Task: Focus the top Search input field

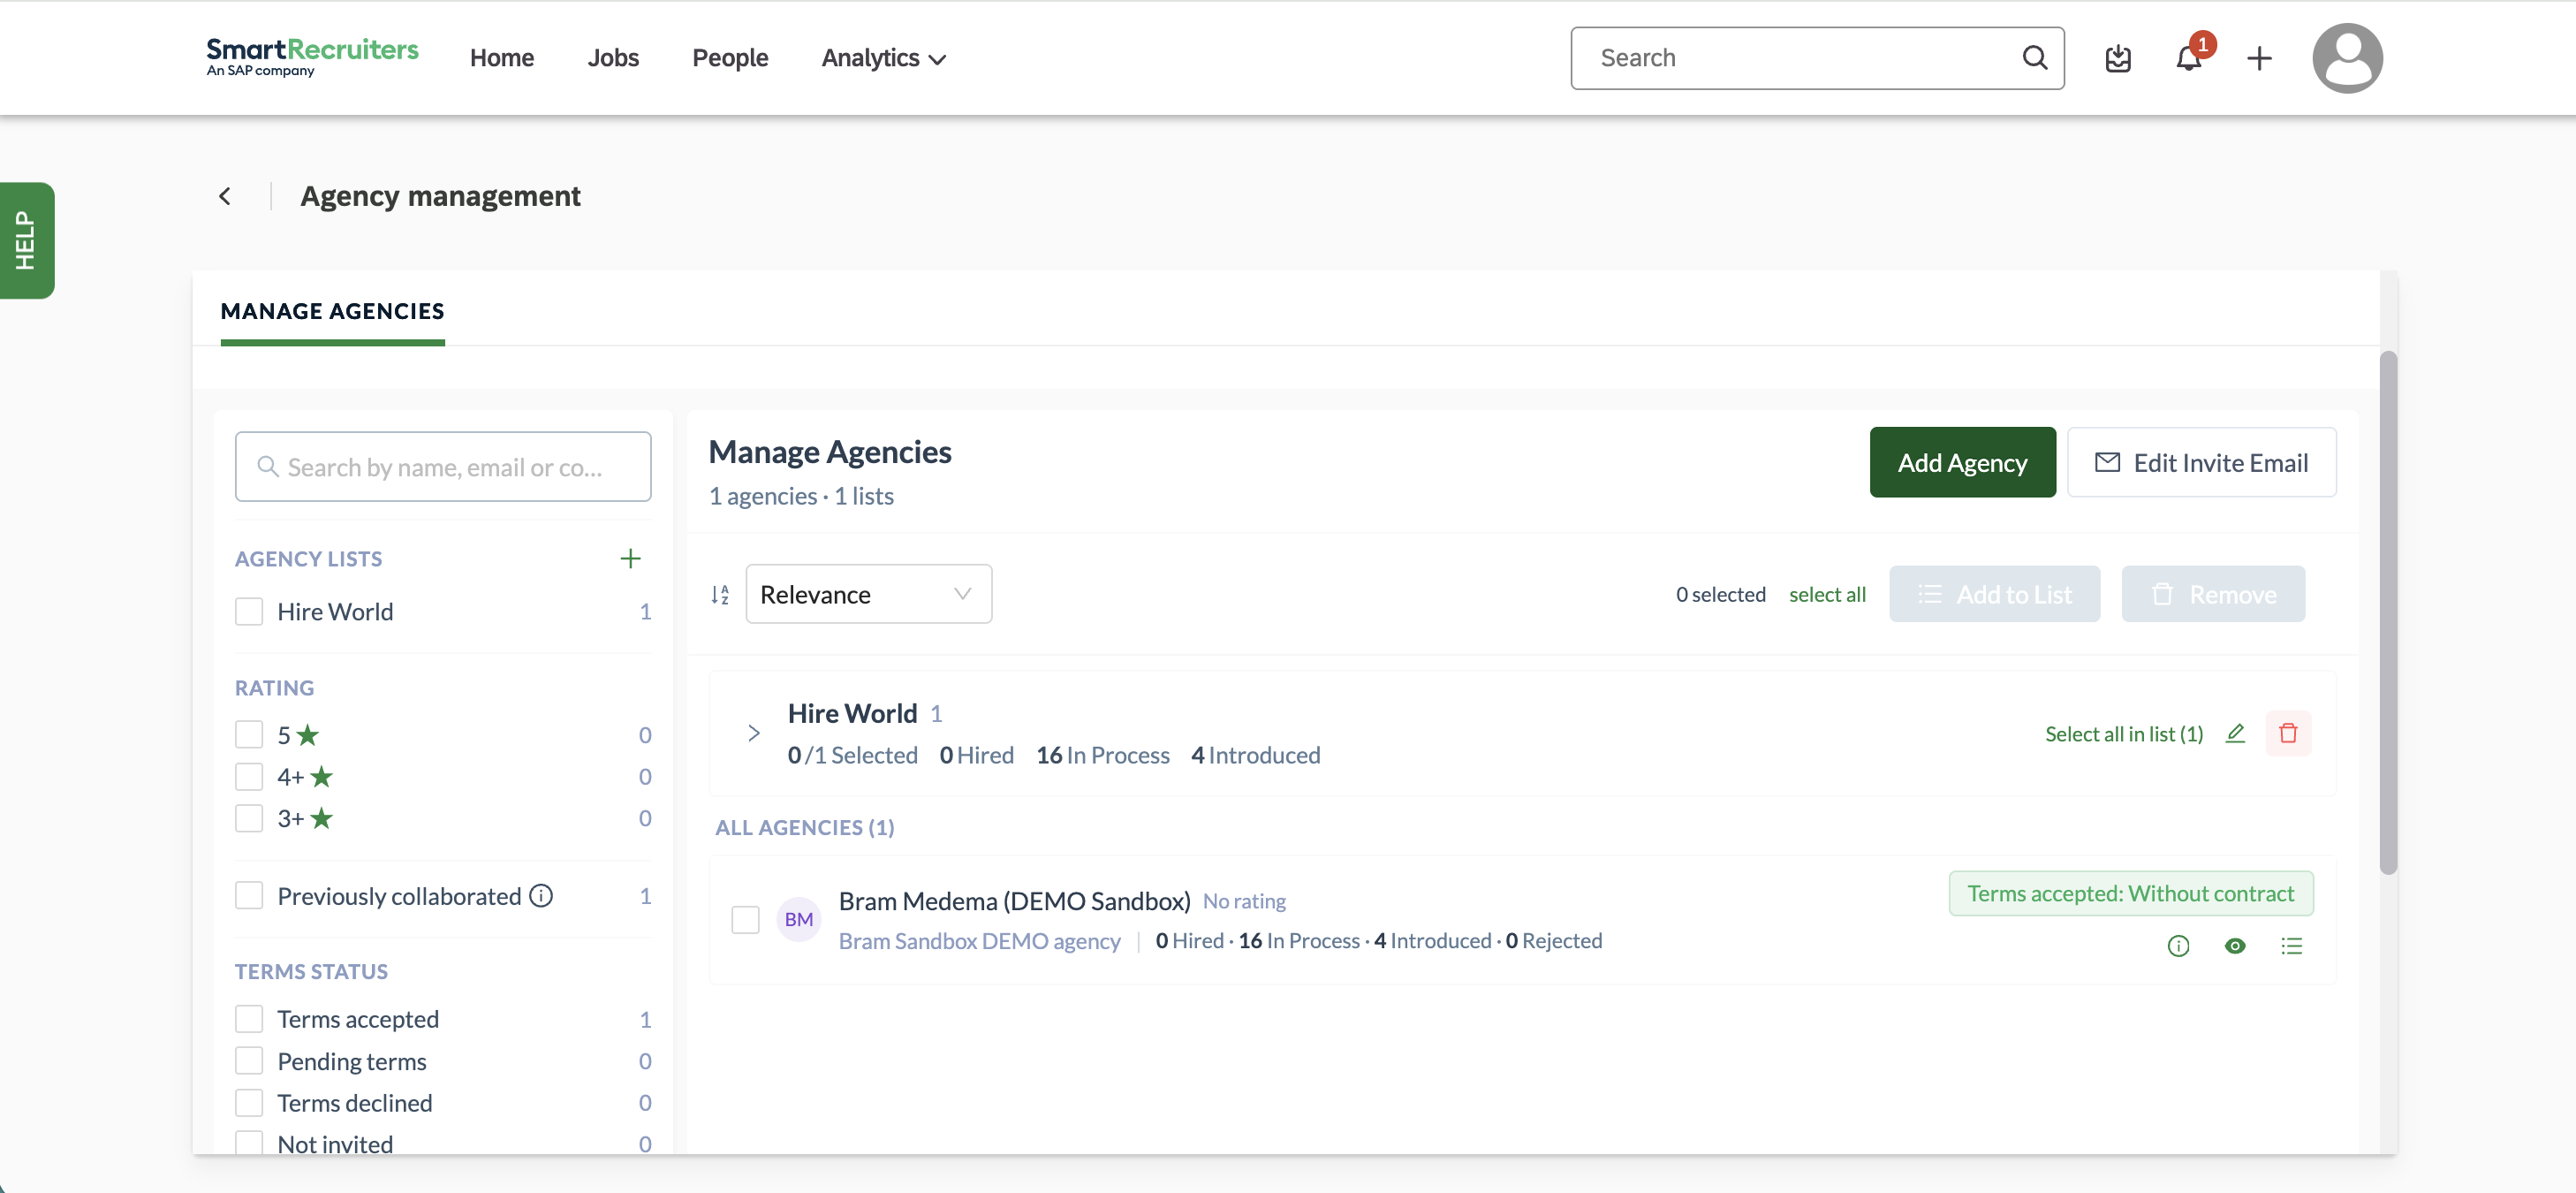Action: [x=1817, y=58]
